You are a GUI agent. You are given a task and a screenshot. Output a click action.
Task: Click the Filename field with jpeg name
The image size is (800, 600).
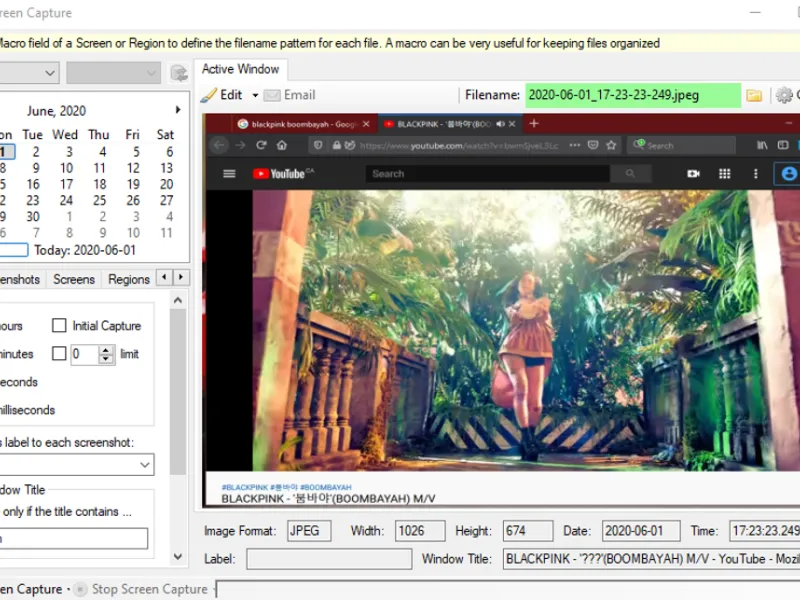click(633, 95)
